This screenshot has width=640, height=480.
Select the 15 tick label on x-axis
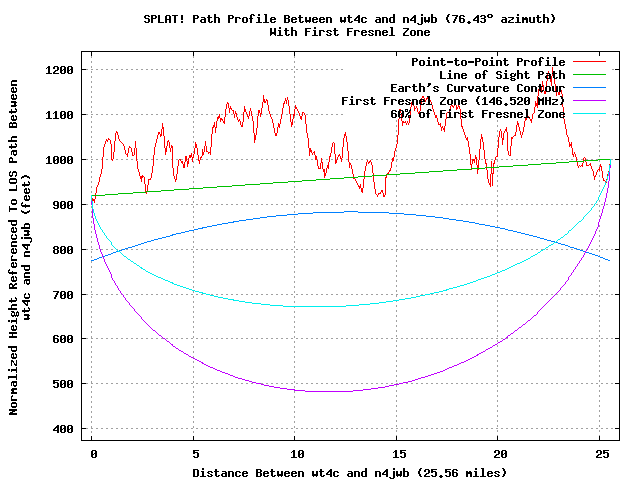click(397, 453)
